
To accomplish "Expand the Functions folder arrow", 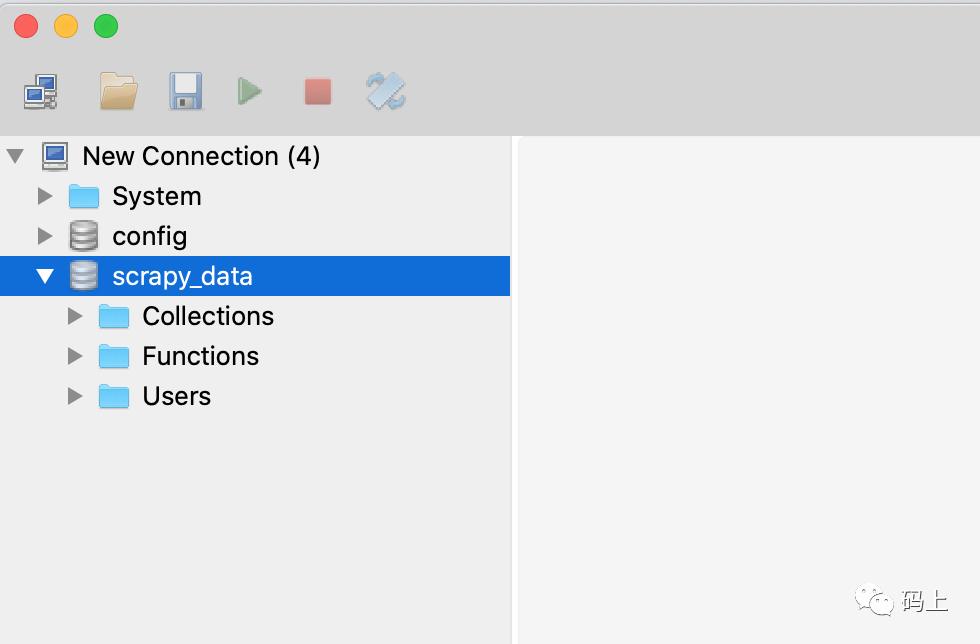I will pos(75,356).
